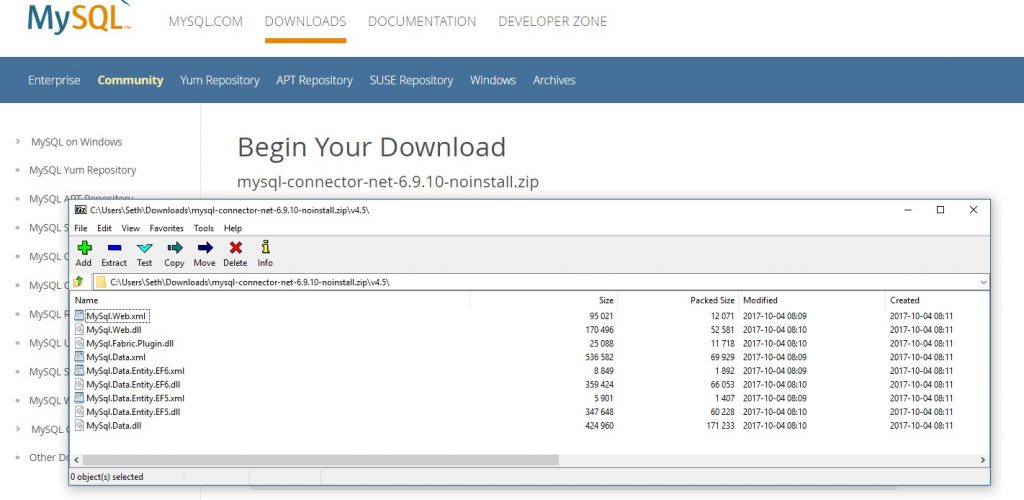The width and height of the screenshot is (1024, 500).
Task: Open the Windows tab on webpage
Action: click(x=493, y=80)
